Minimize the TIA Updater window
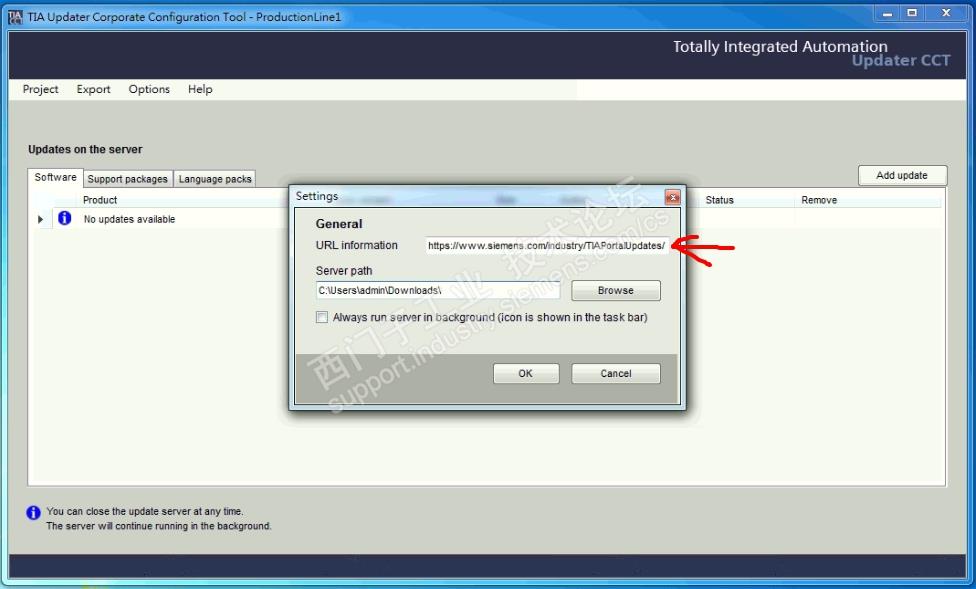The height and width of the screenshot is (589, 976). tap(888, 13)
